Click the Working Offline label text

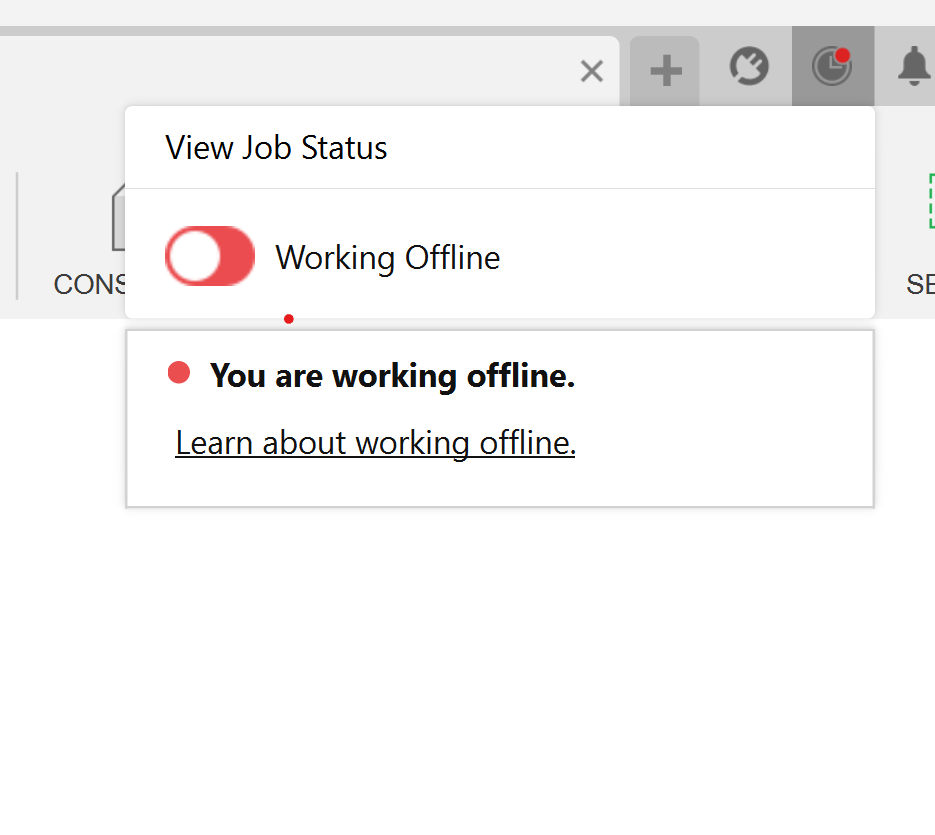click(387, 258)
